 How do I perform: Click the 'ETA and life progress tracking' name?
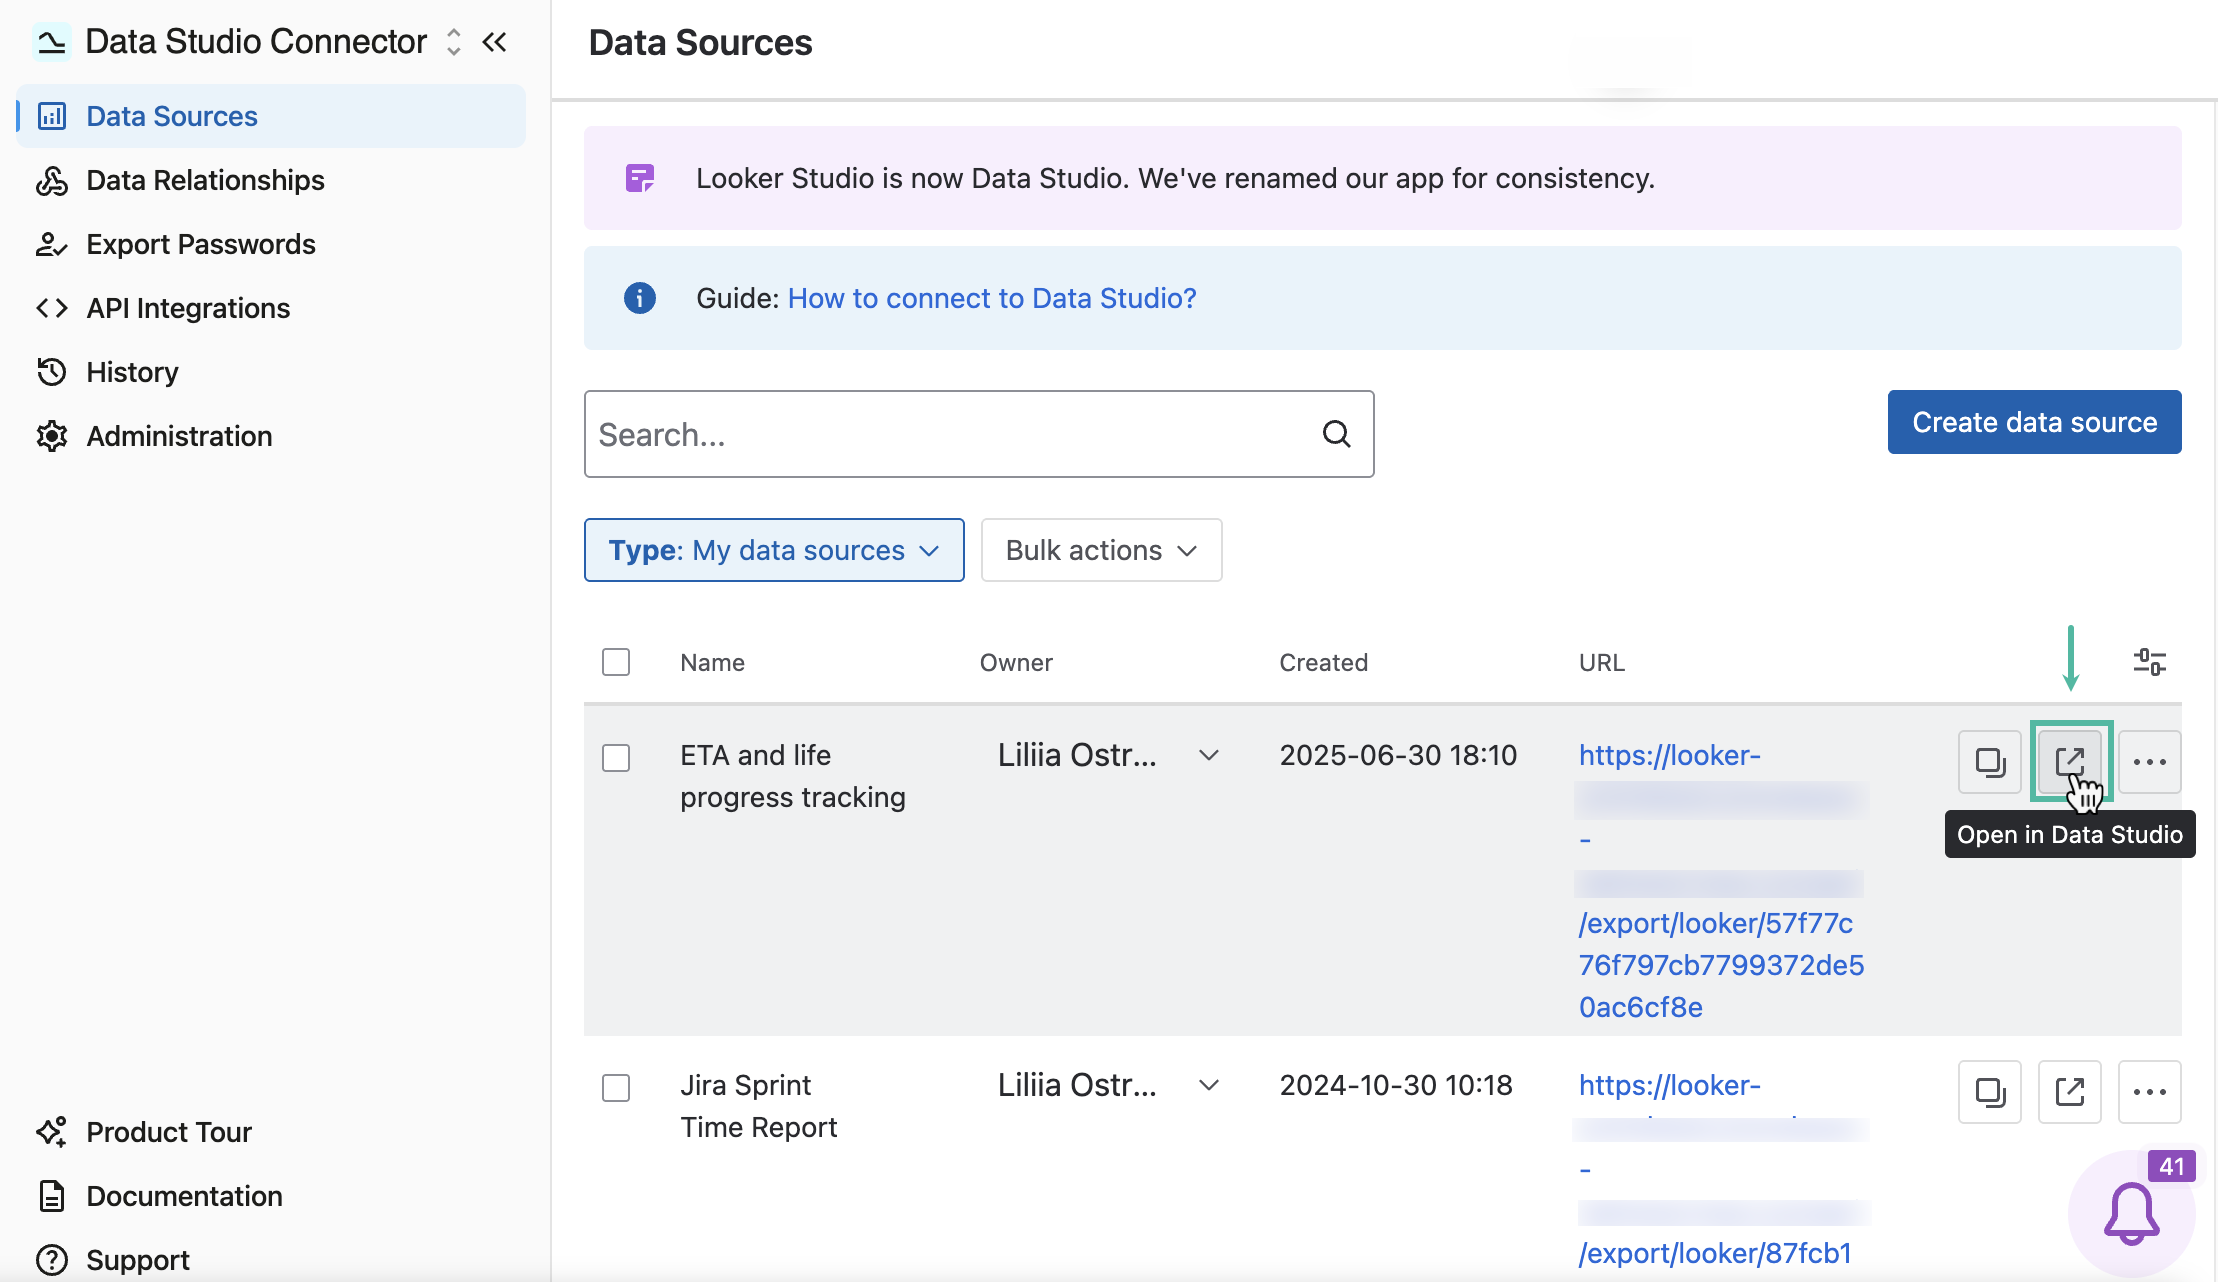point(793,776)
